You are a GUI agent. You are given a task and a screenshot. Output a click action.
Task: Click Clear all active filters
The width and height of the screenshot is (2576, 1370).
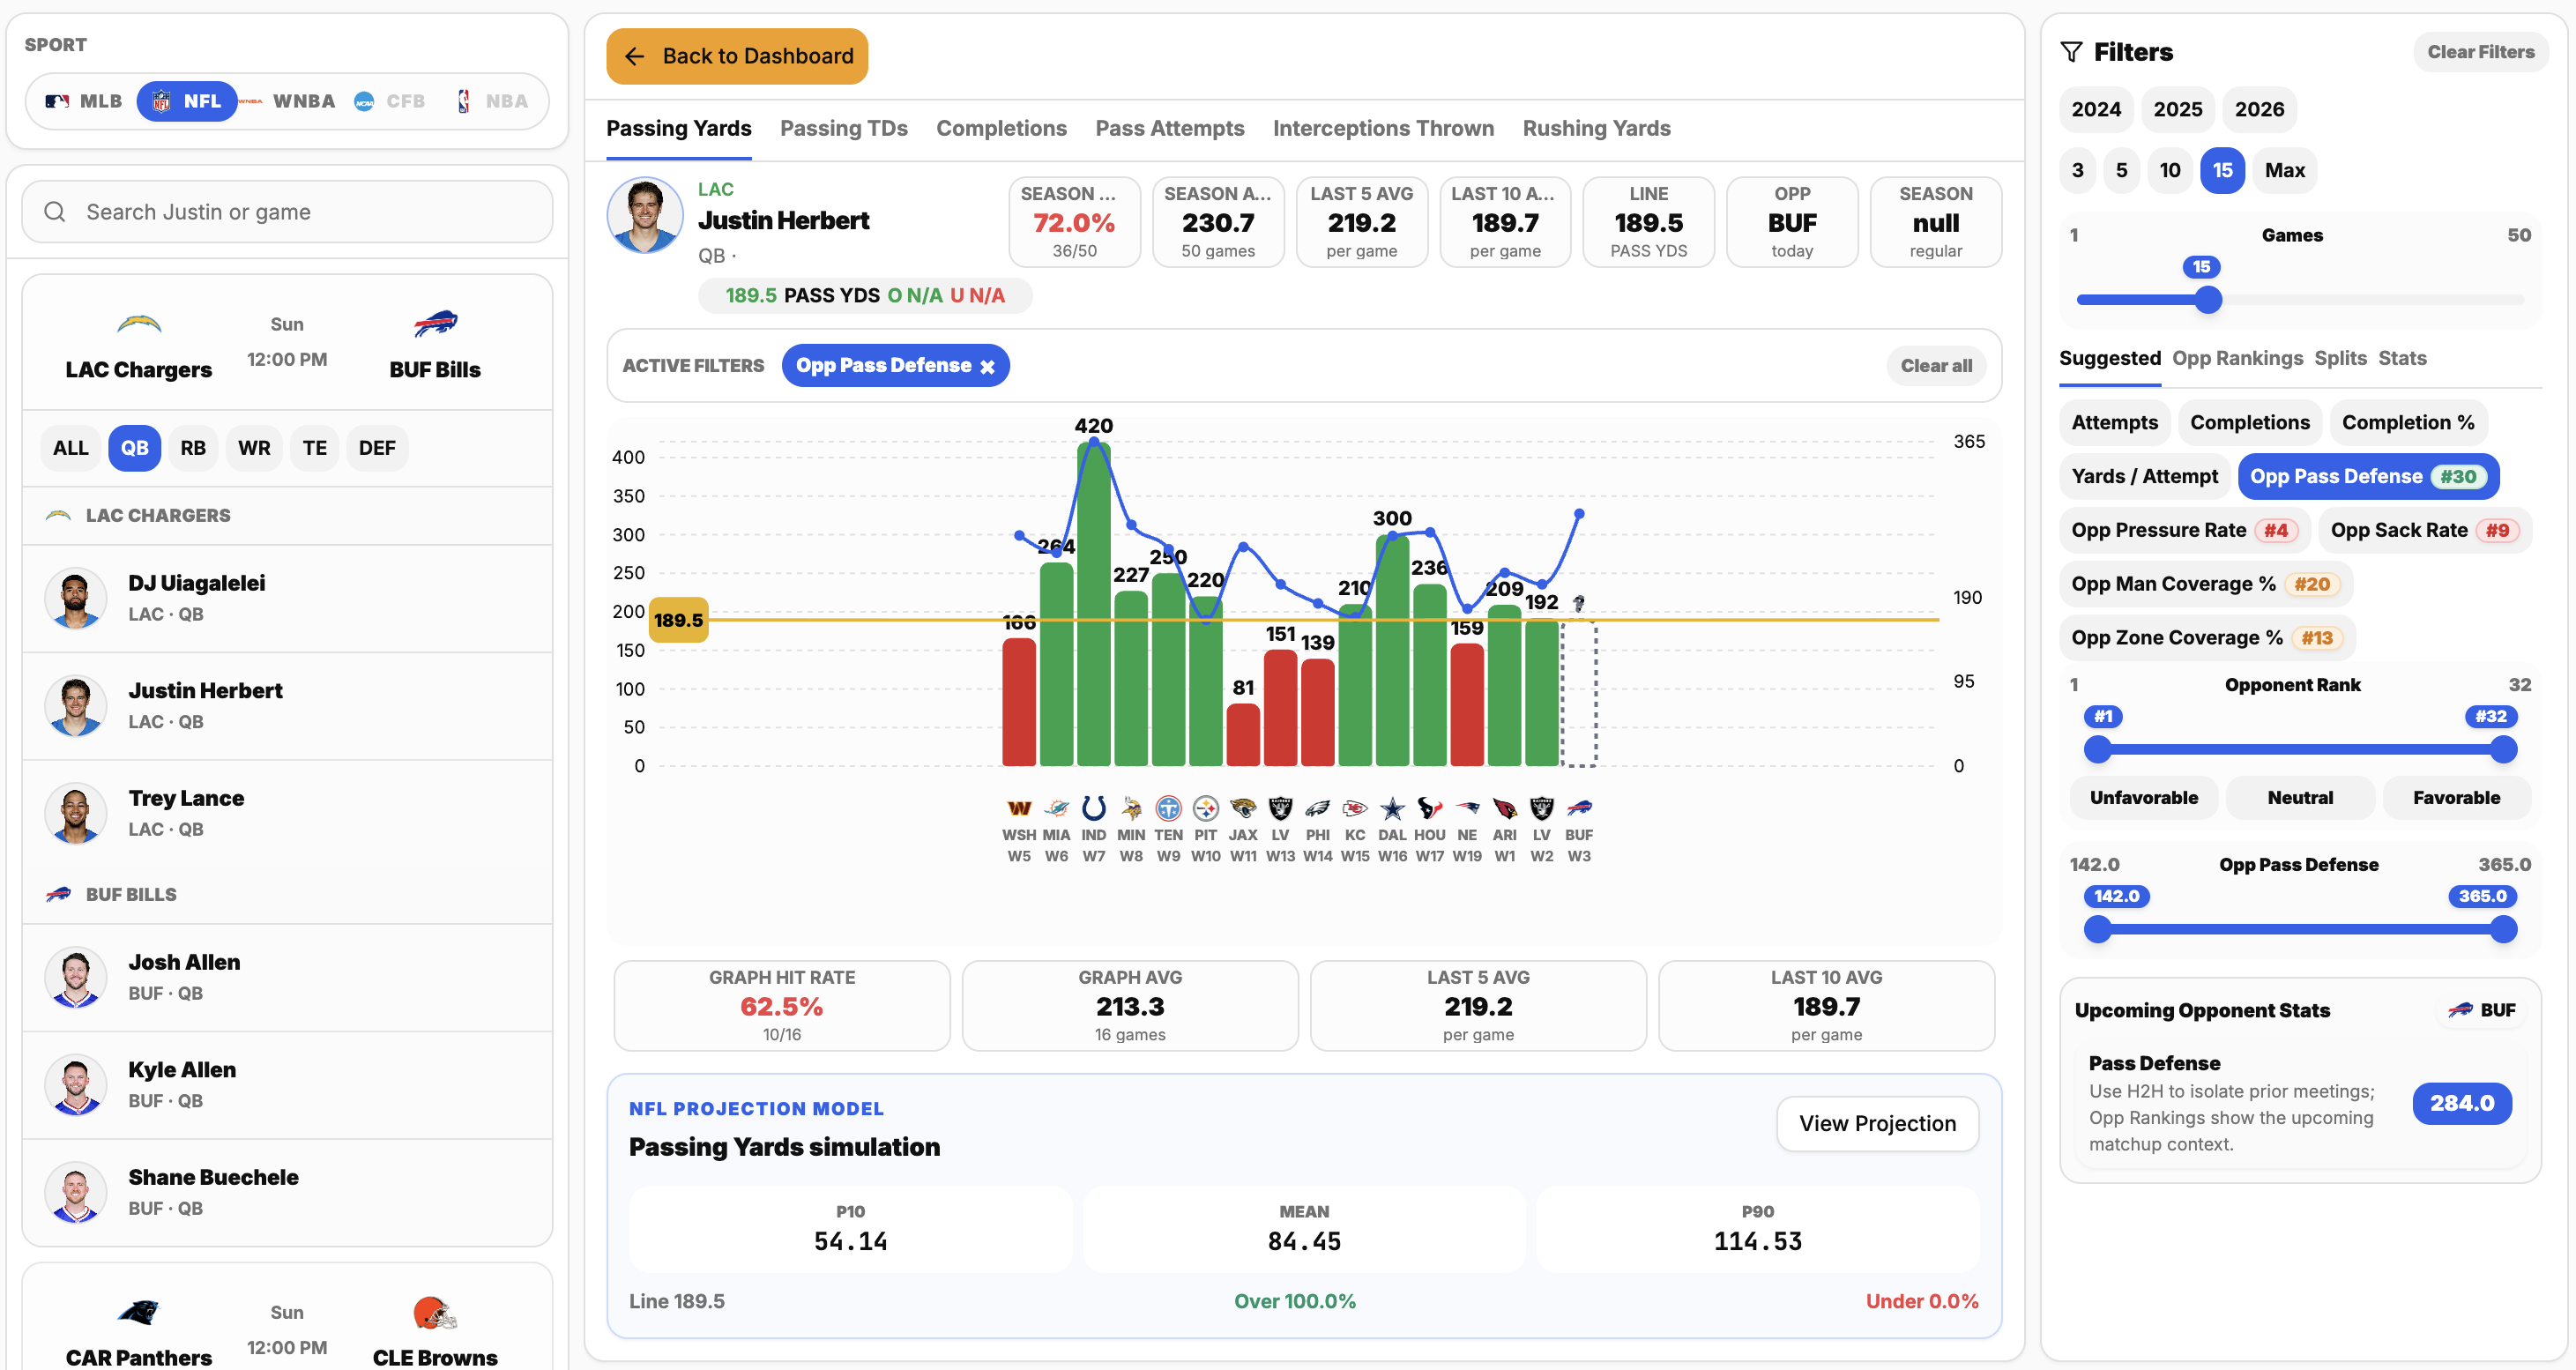point(1936,366)
